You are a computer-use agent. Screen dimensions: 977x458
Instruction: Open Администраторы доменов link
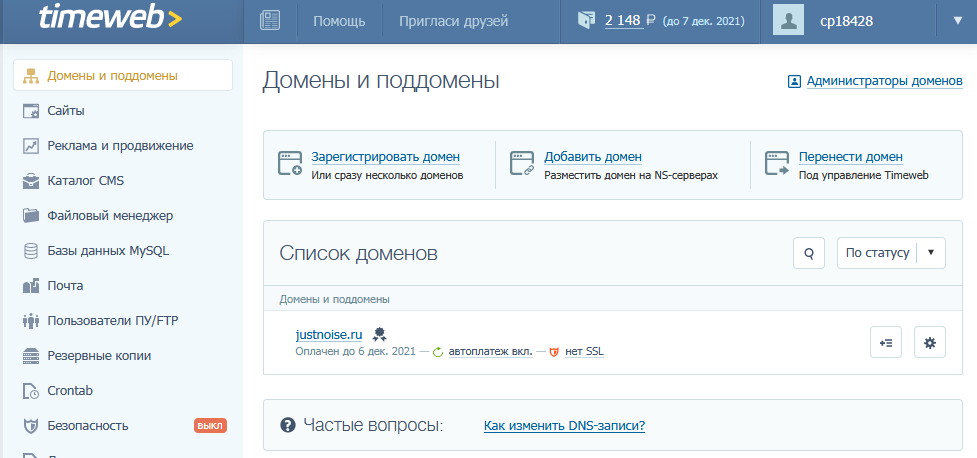pos(884,80)
